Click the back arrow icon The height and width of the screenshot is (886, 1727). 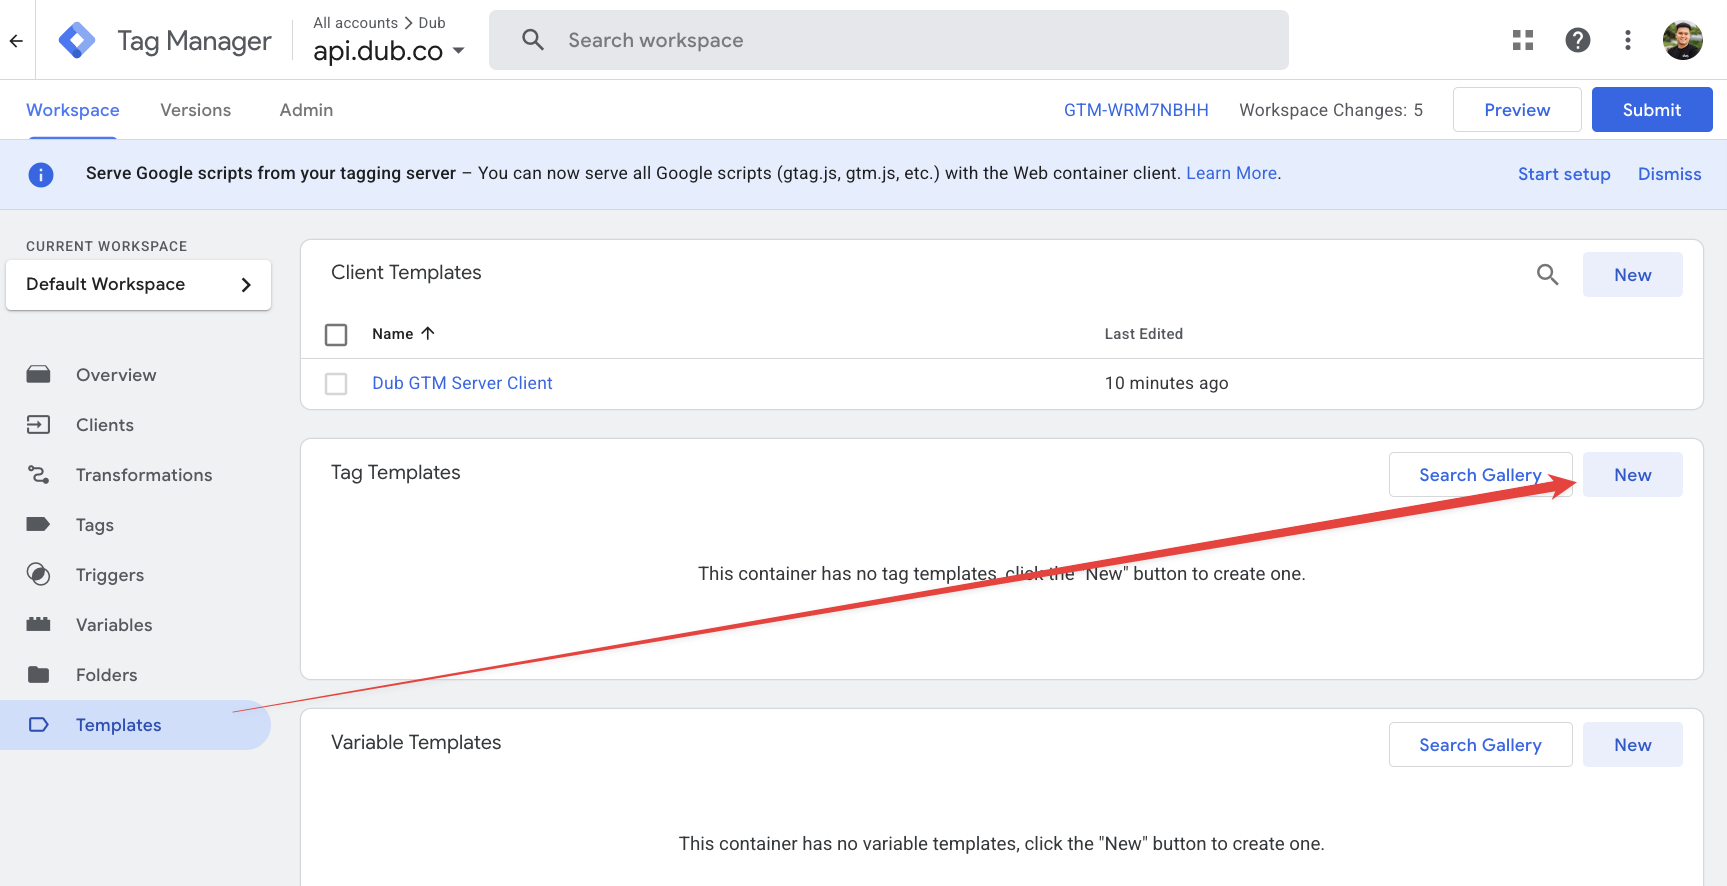click(x=16, y=41)
